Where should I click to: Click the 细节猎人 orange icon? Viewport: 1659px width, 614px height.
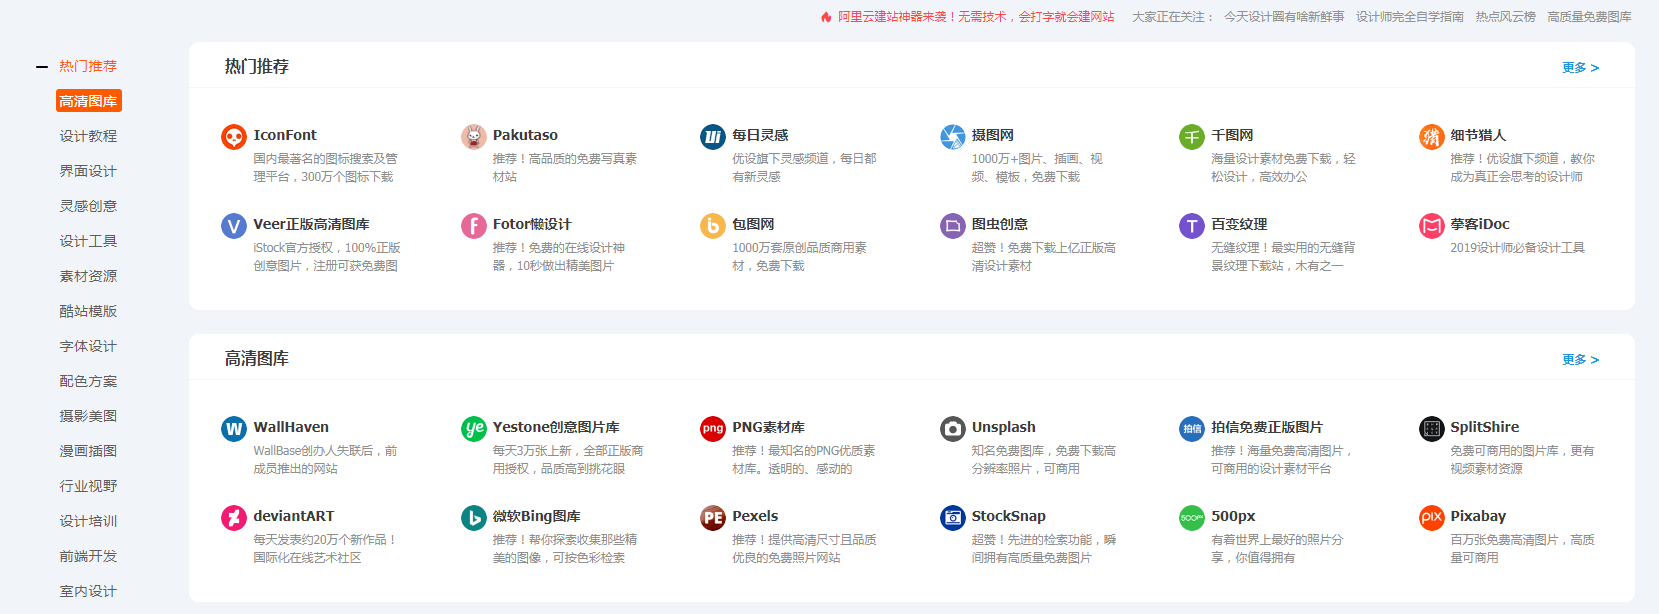1432,137
